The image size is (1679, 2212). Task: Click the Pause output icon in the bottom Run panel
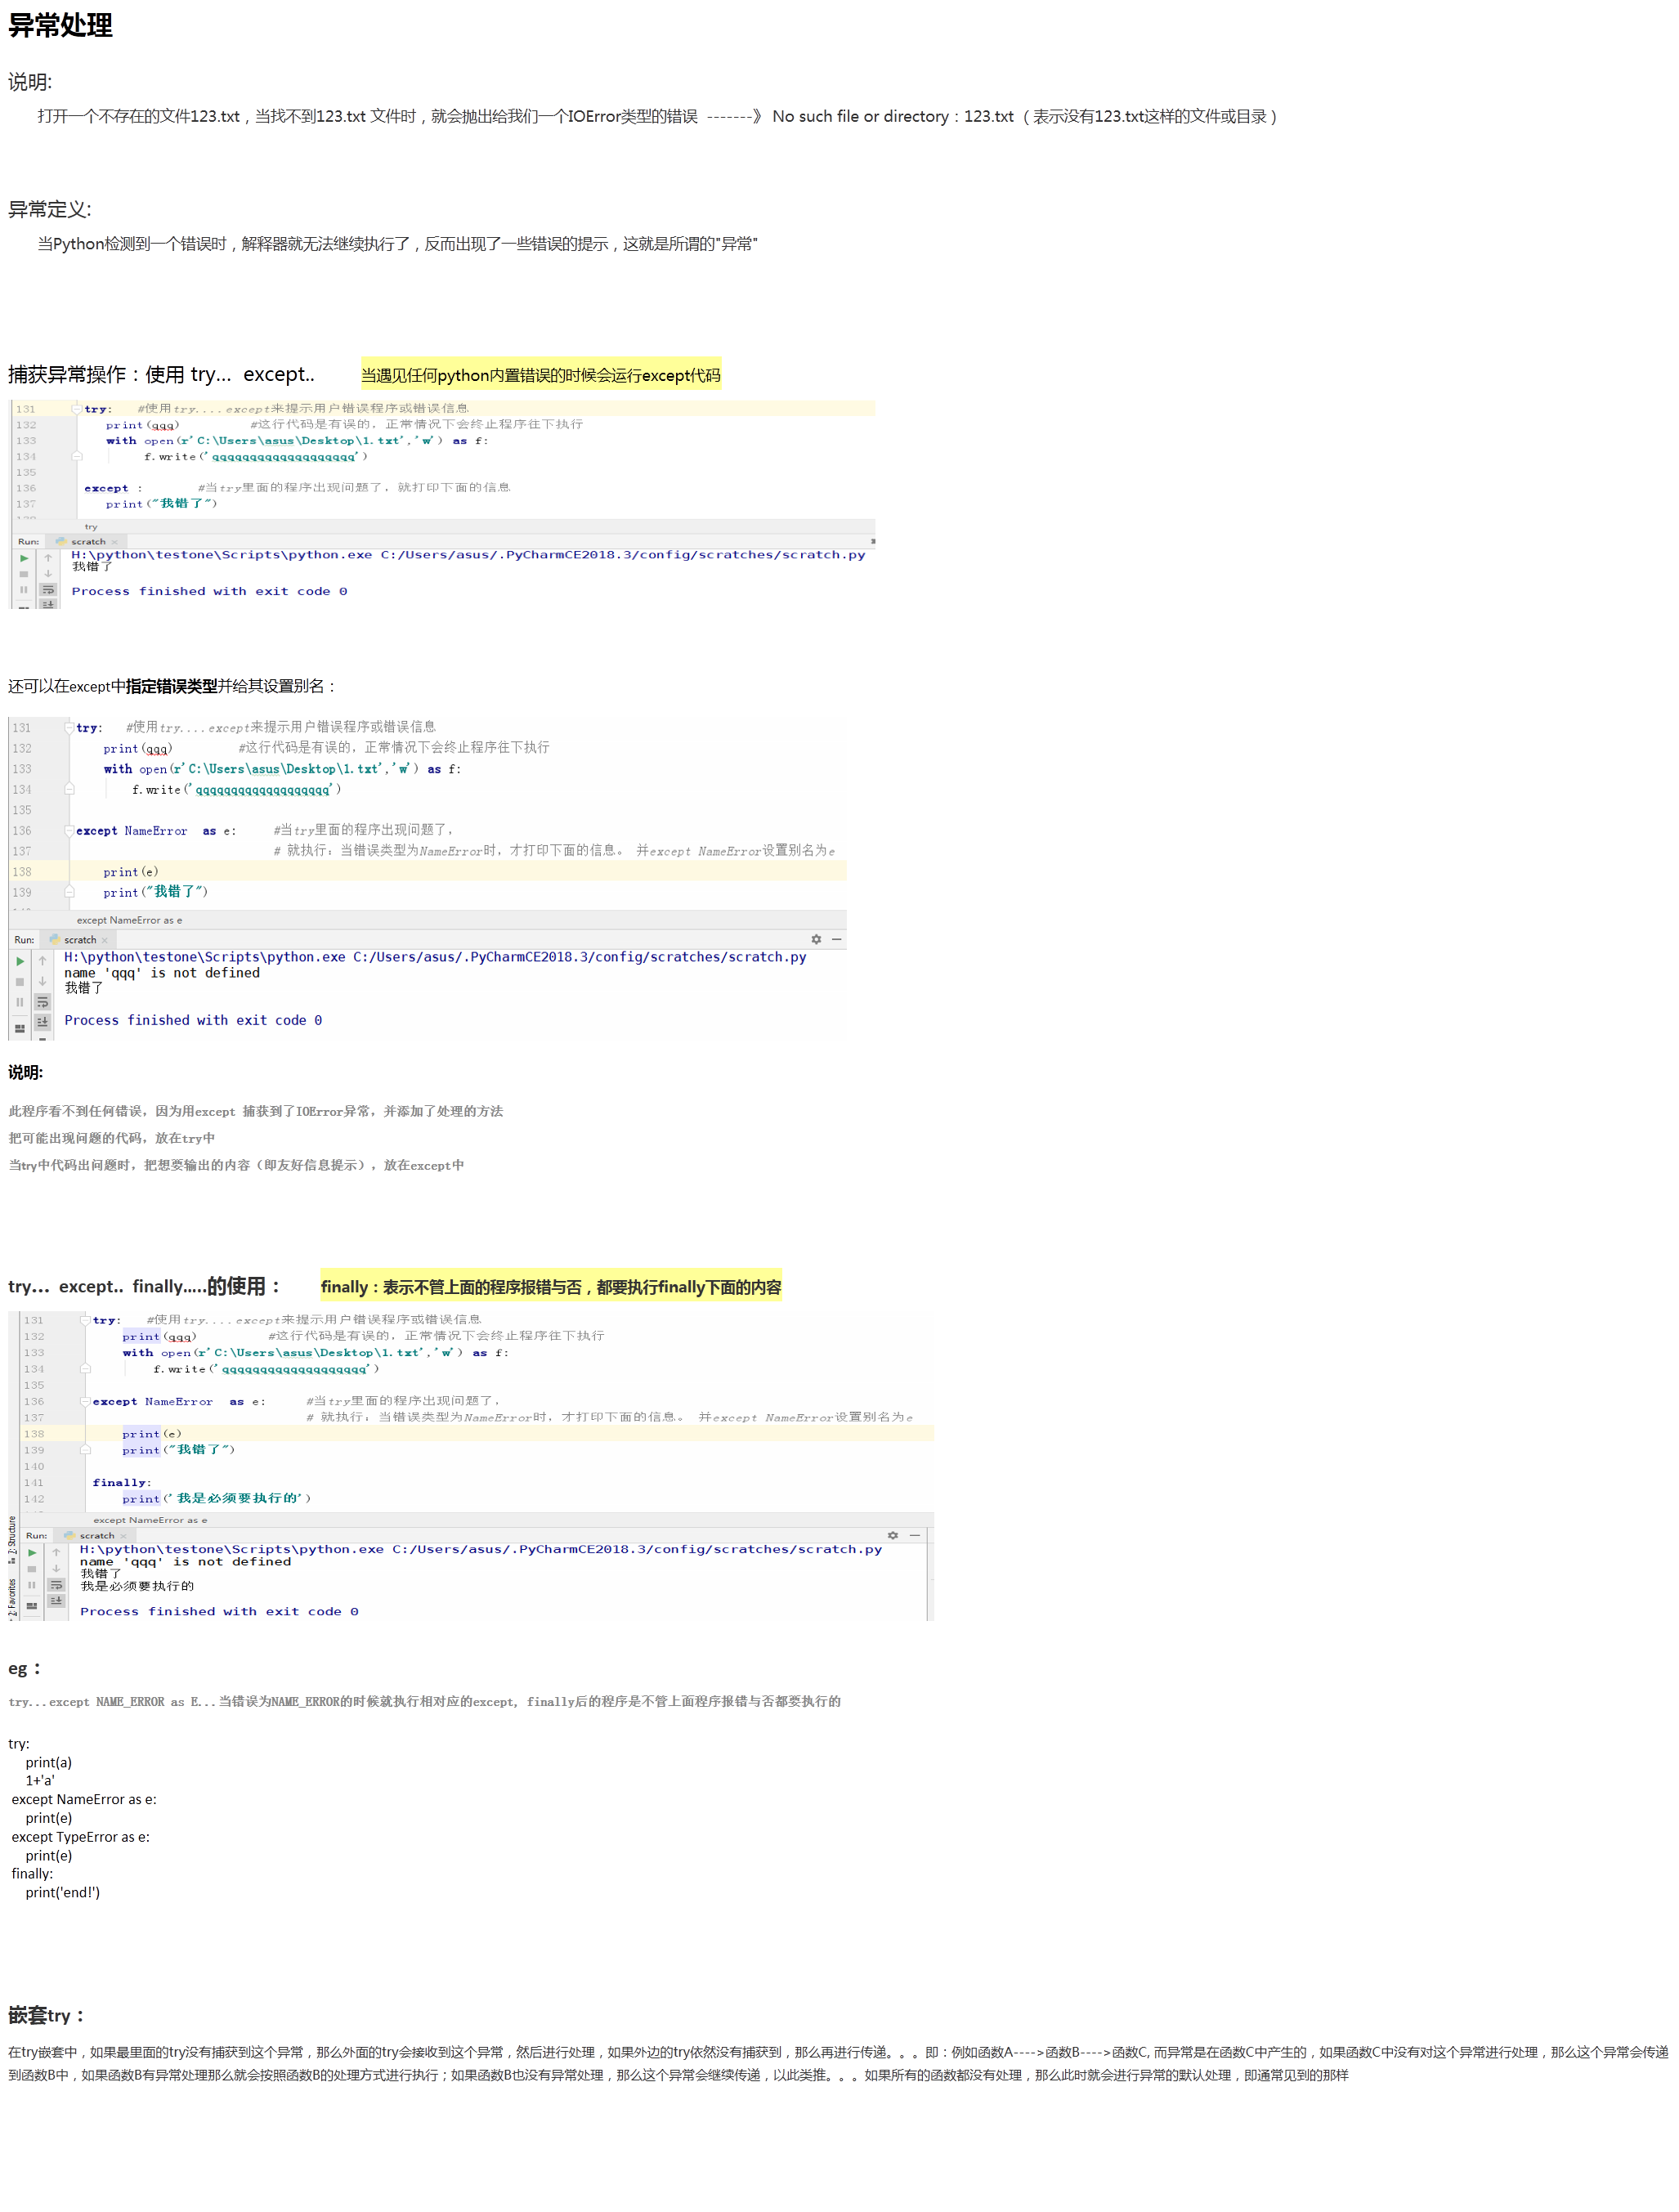[32, 1585]
